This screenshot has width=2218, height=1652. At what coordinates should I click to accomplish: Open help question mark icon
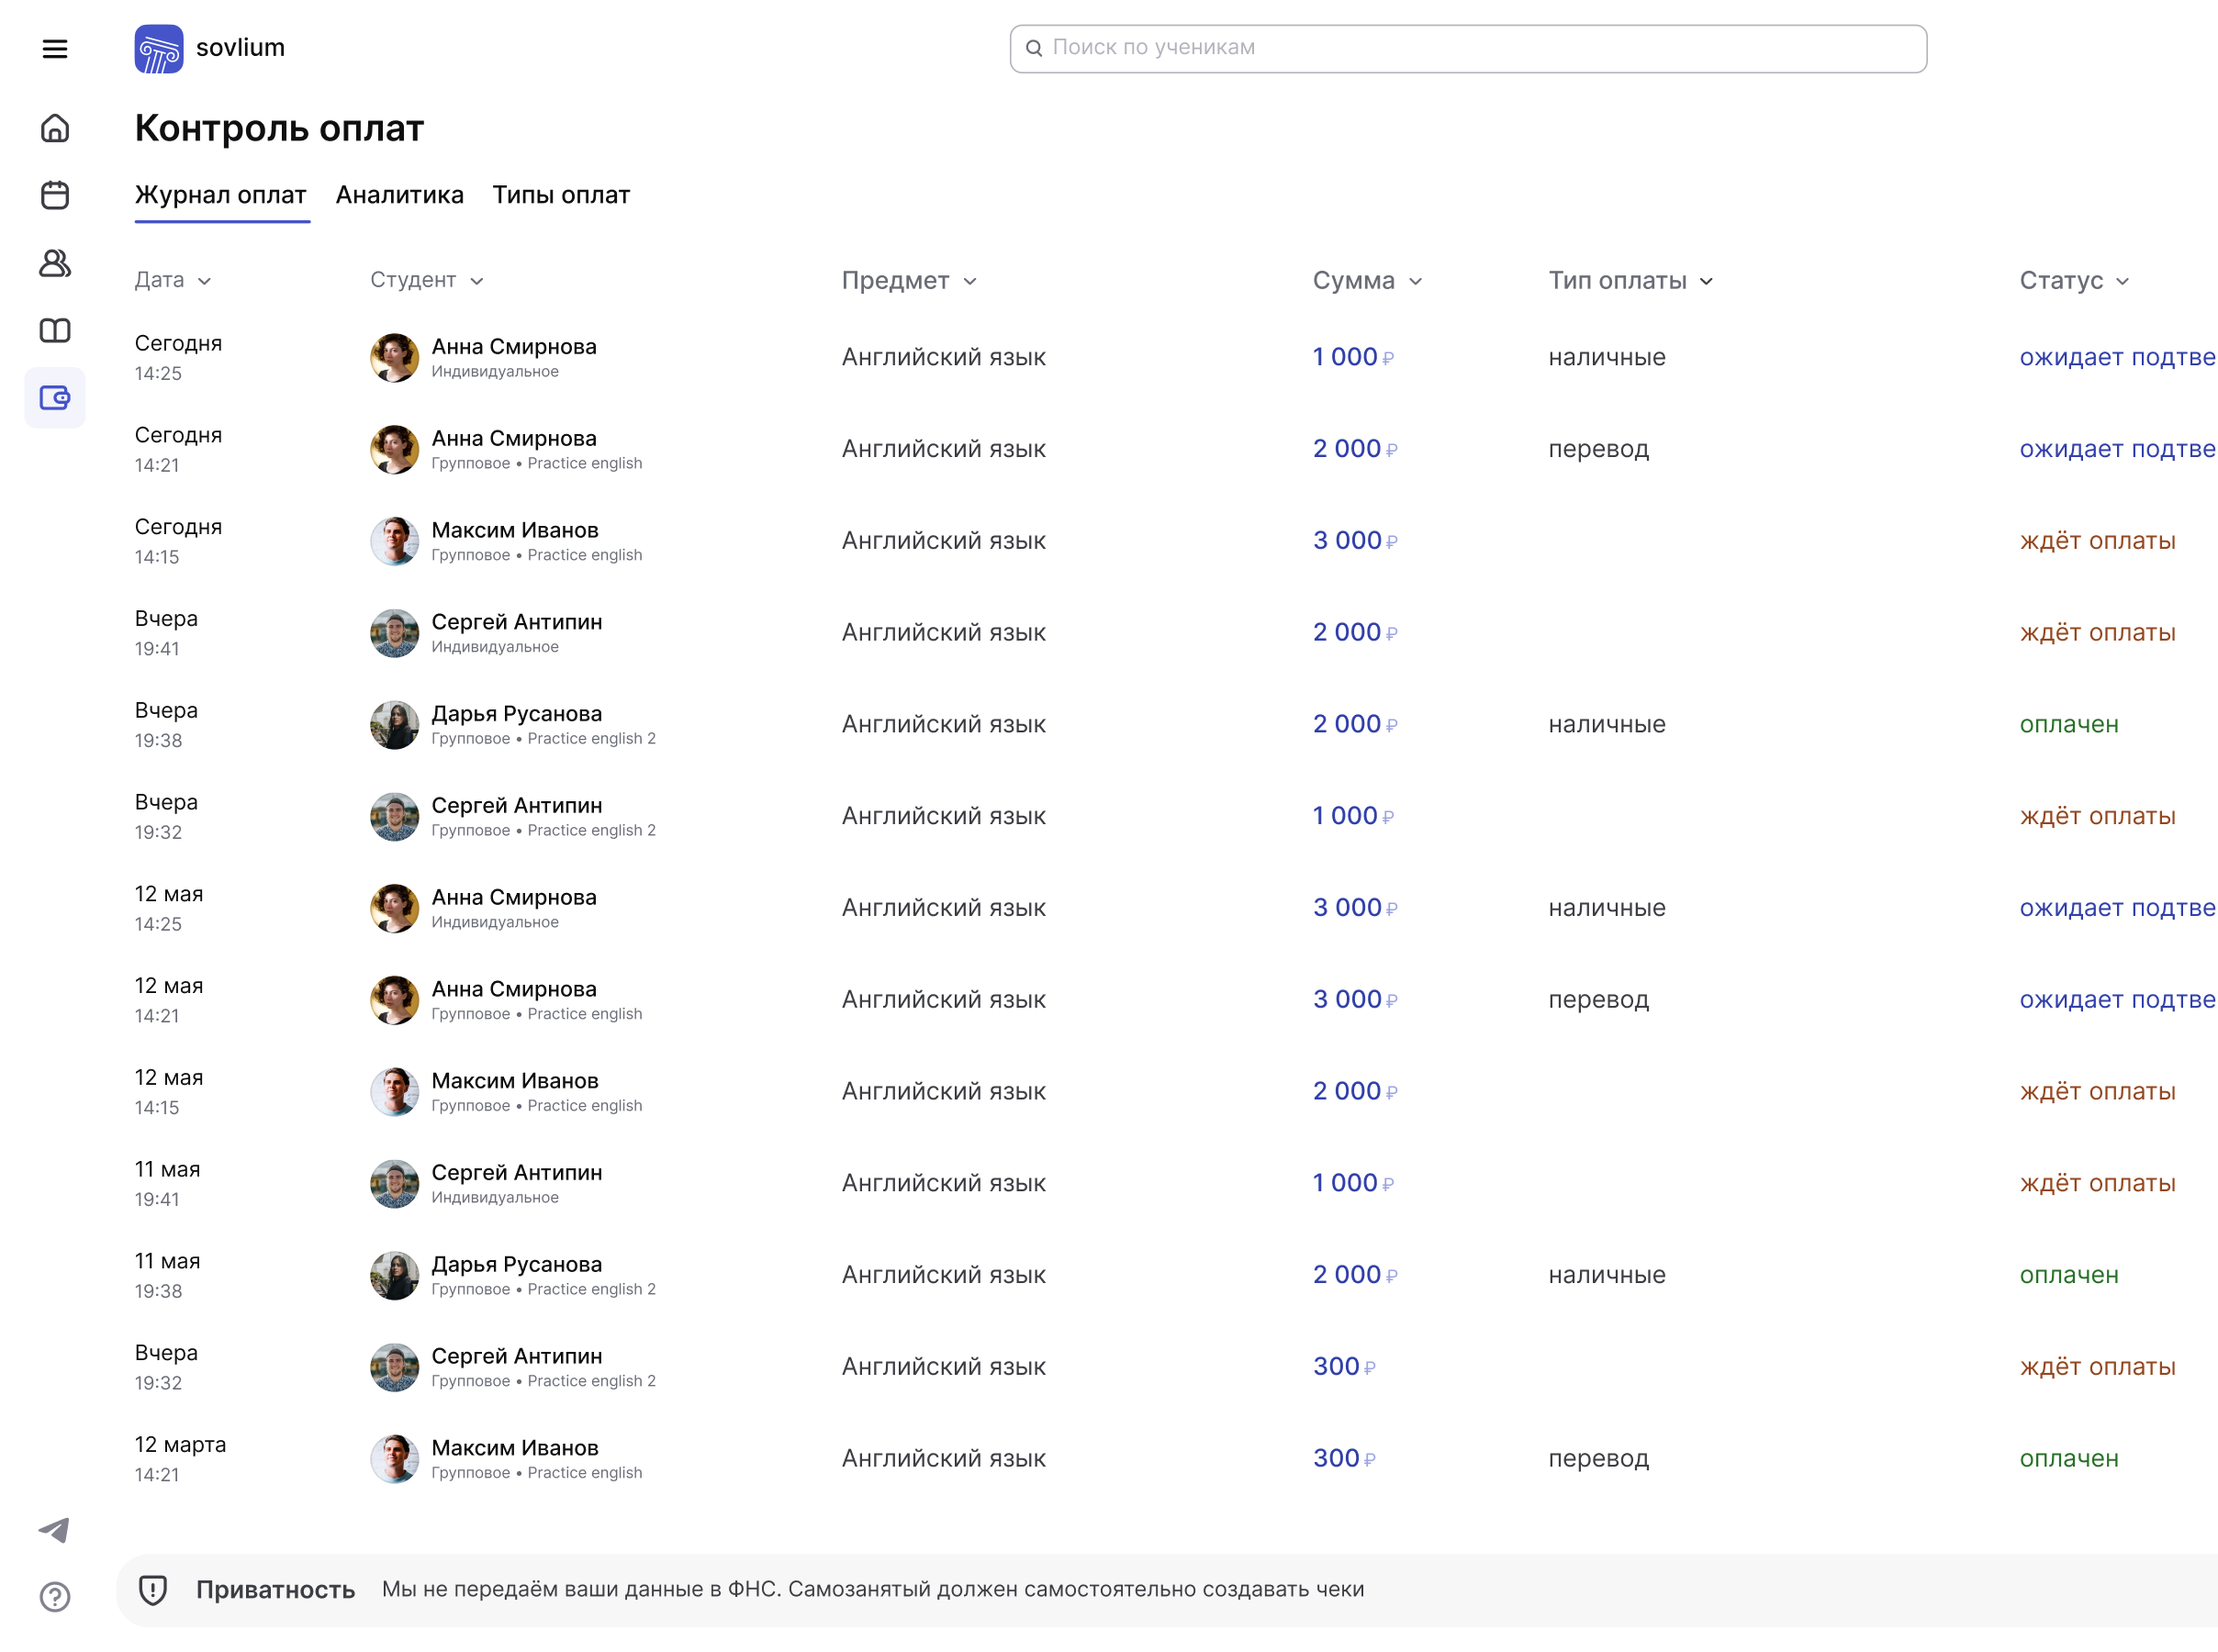pyautogui.click(x=55, y=1597)
